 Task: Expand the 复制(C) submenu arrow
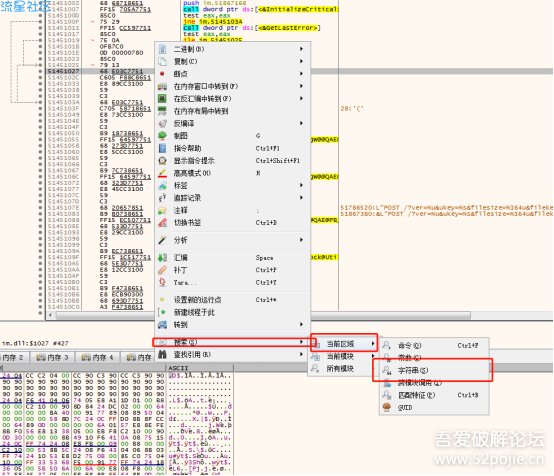(301, 61)
